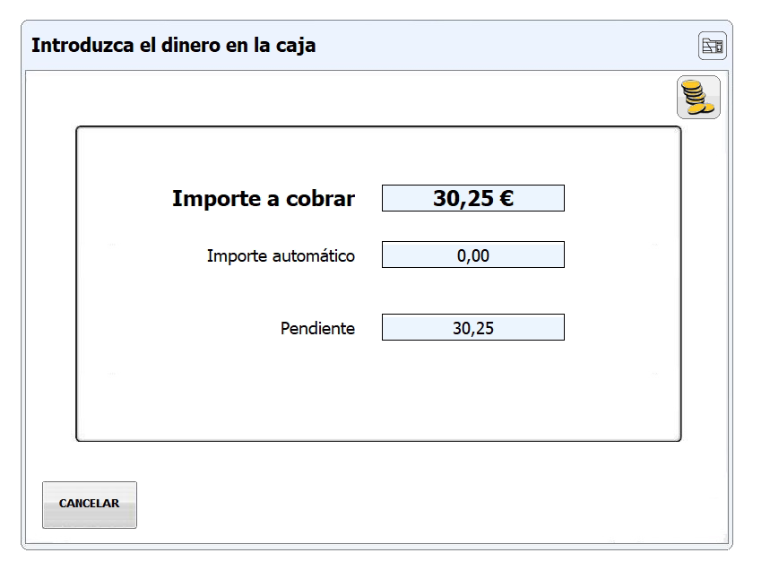Select the Importe automático field showing 0,00
This screenshot has width=757, height=583.
473,255
